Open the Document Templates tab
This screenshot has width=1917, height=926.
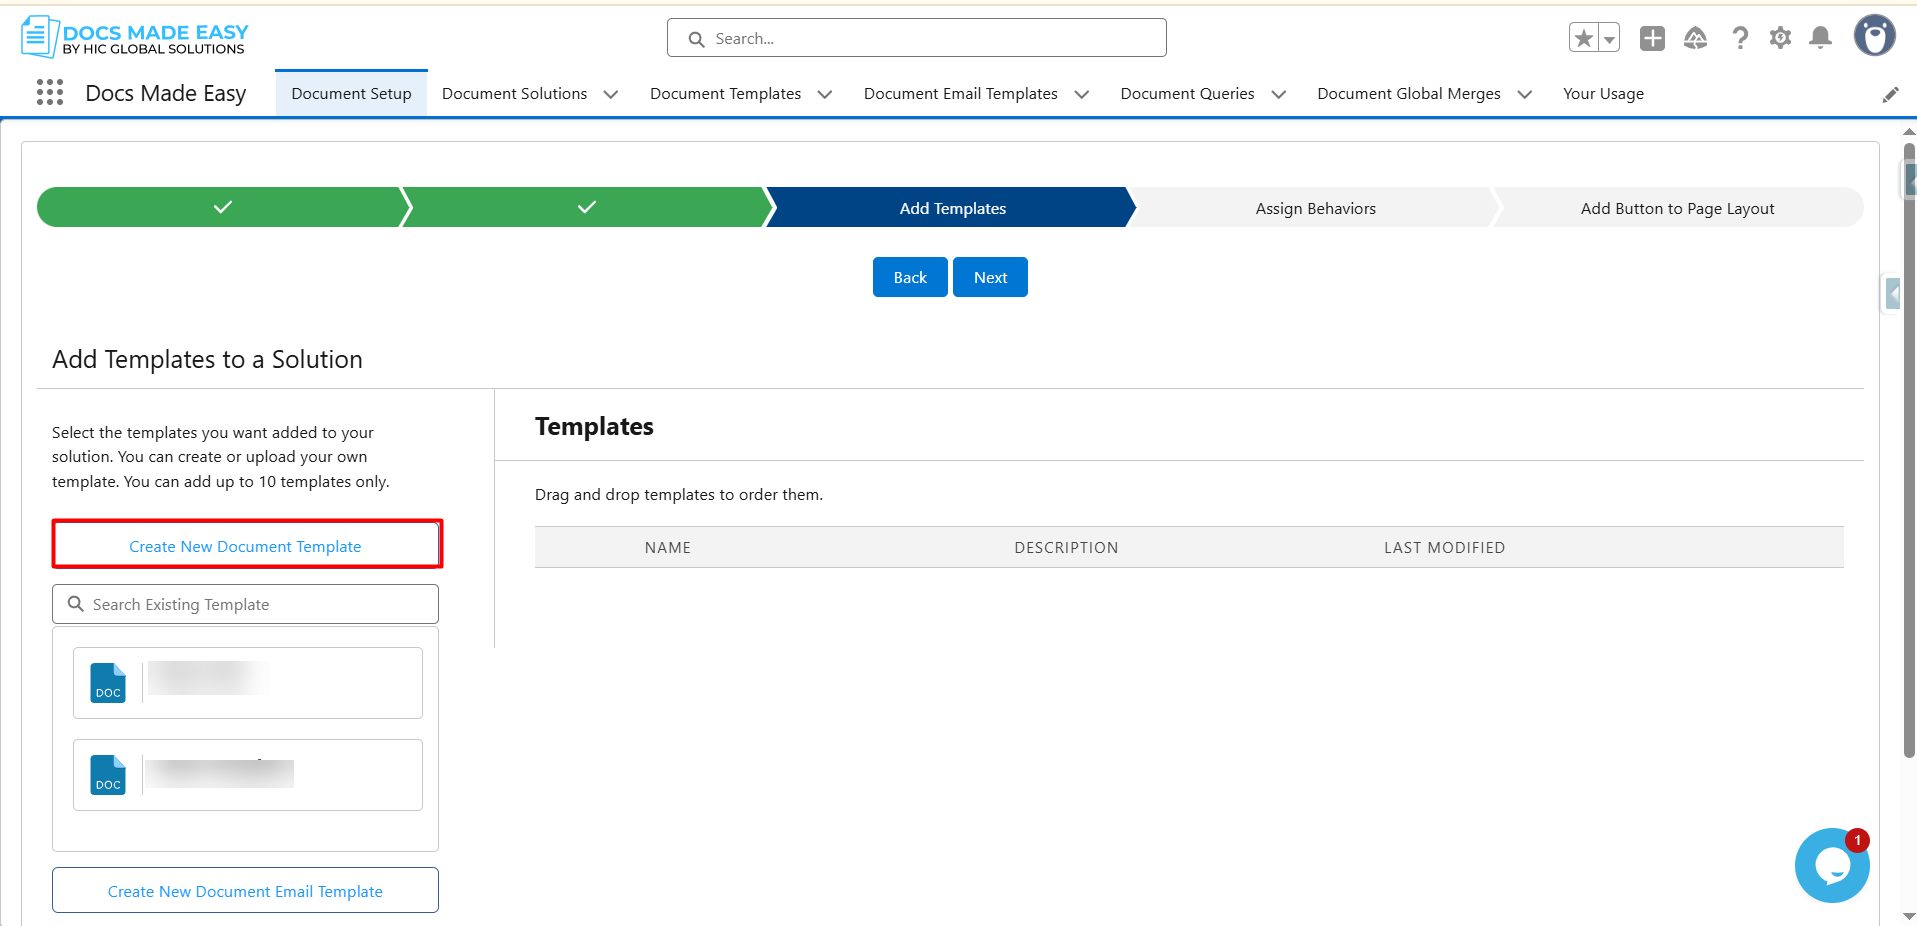coord(726,93)
